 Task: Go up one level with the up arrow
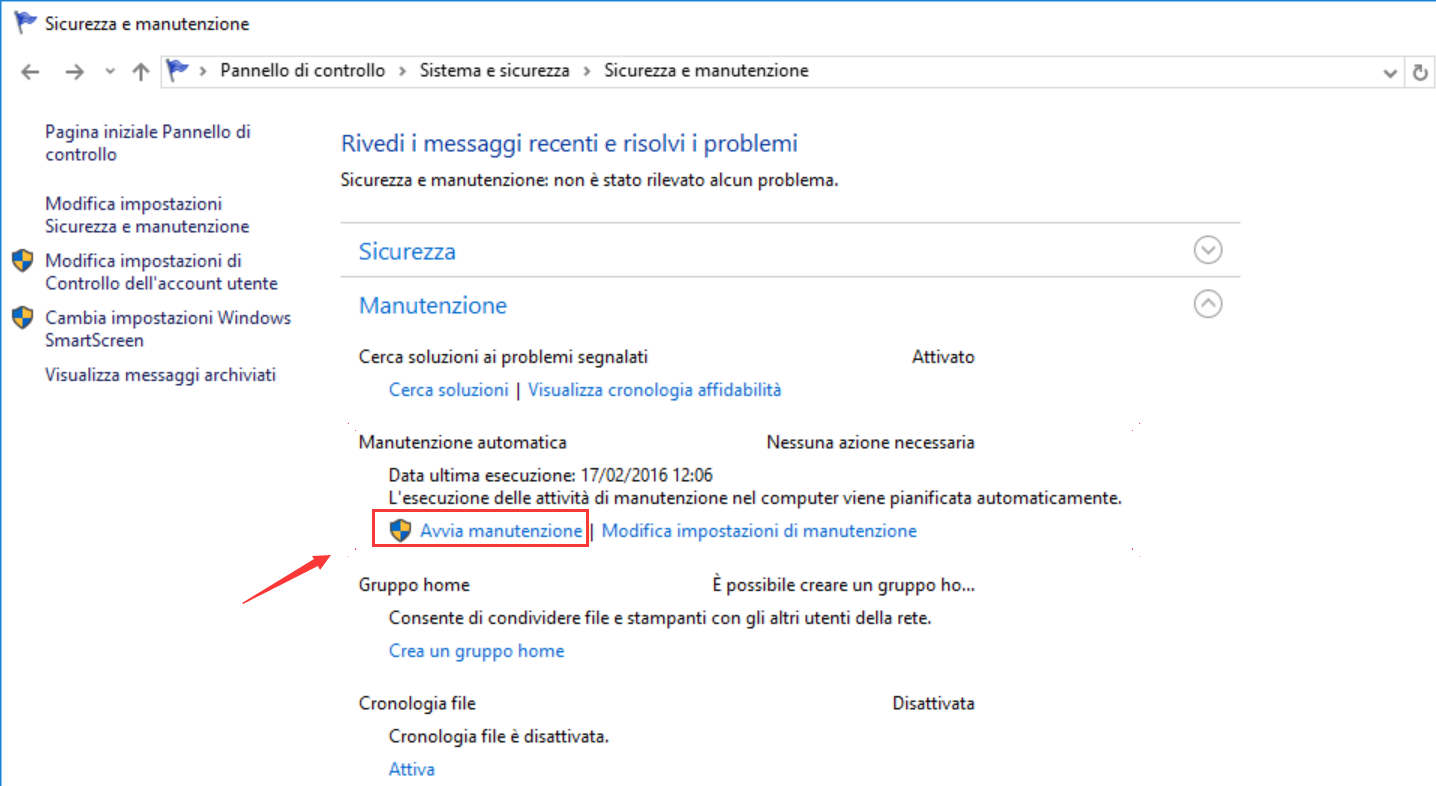coord(141,72)
